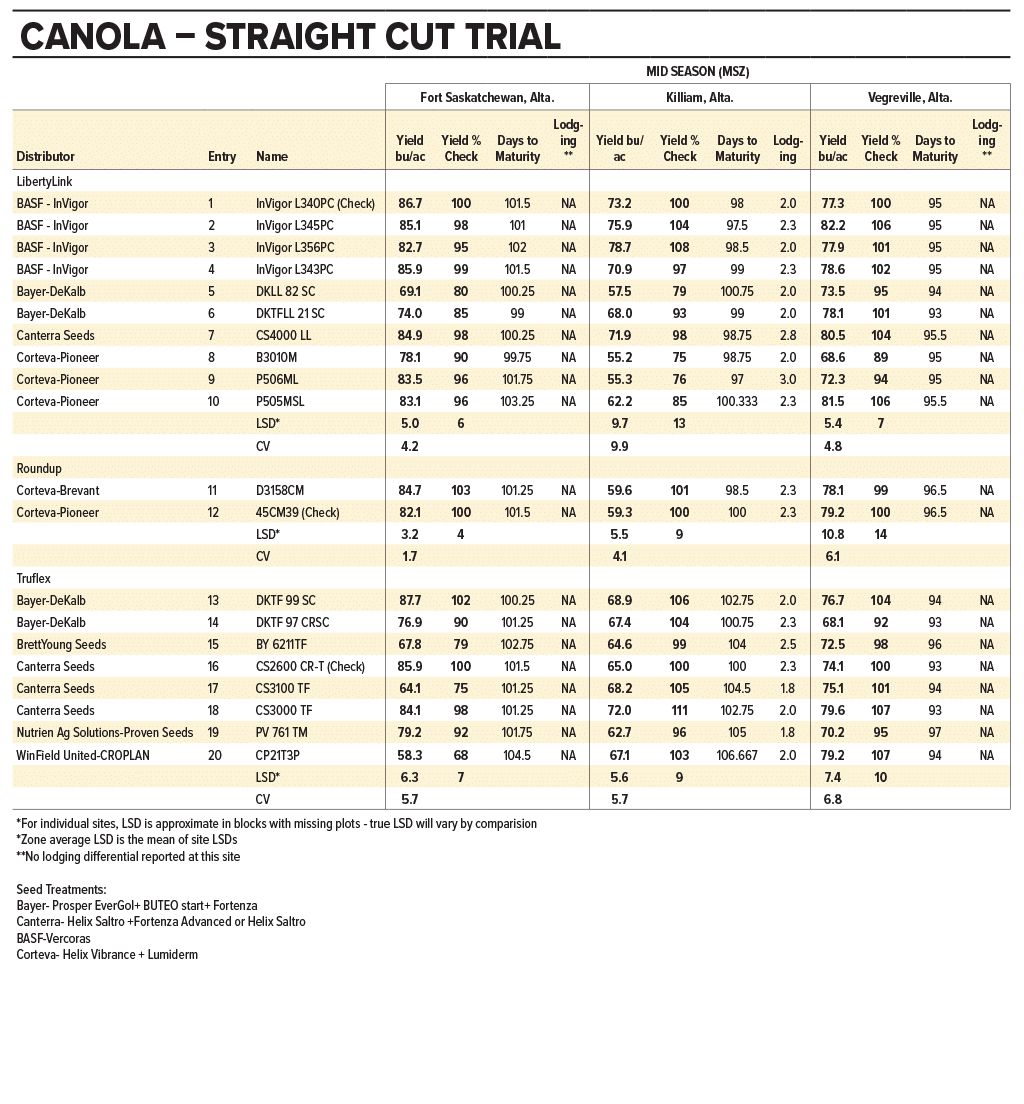
Task: Click the 'Zone average LSD' footnote line
Action: click(127, 839)
